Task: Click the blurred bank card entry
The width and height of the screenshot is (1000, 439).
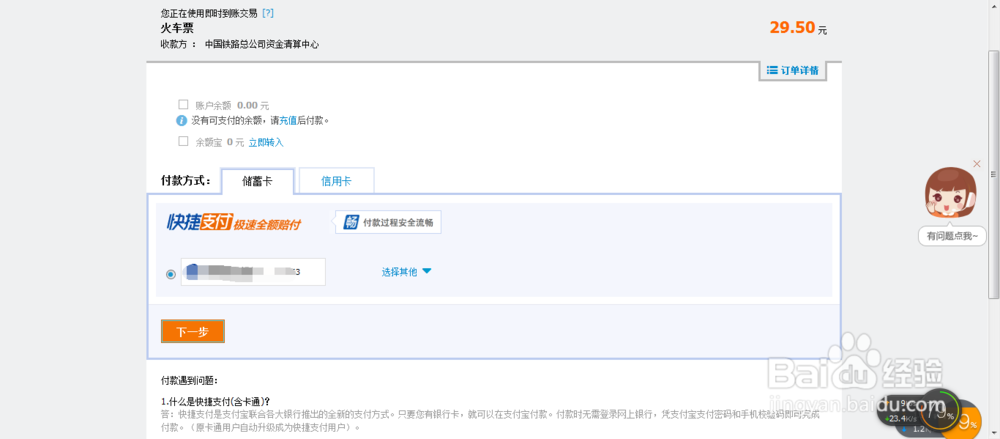Action: 253,272
